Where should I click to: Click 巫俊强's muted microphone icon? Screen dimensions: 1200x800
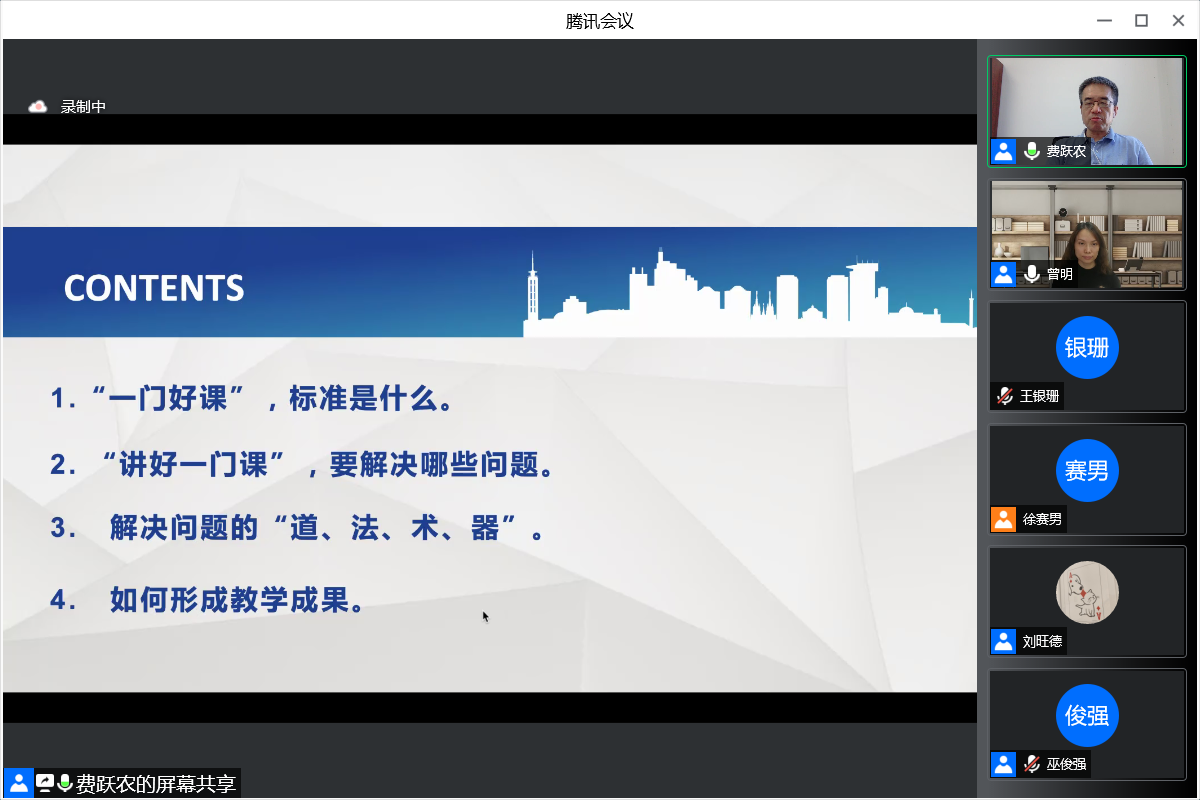click(1032, 764)
